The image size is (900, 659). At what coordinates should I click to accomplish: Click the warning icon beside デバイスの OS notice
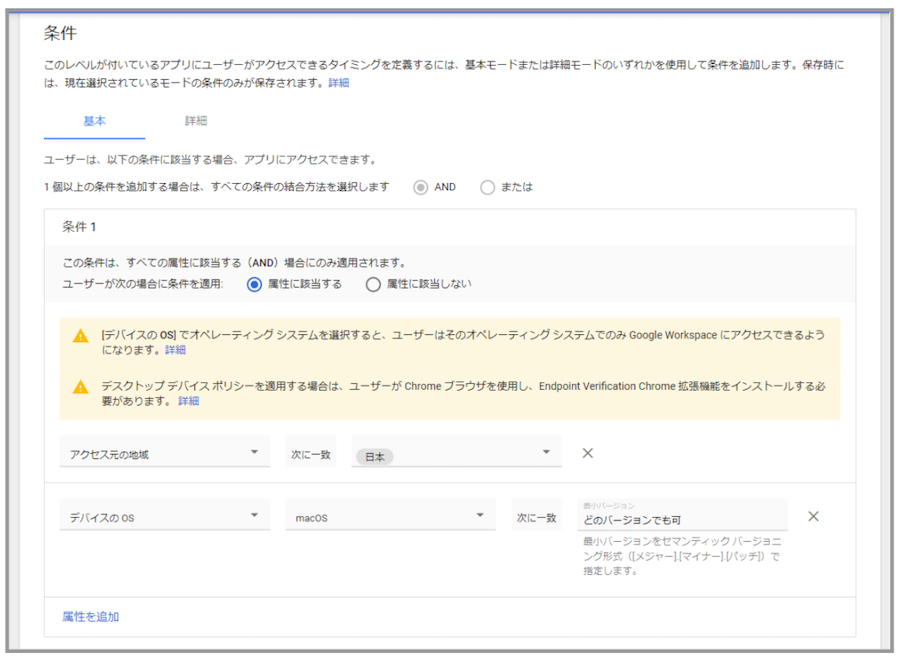point(81,336)
